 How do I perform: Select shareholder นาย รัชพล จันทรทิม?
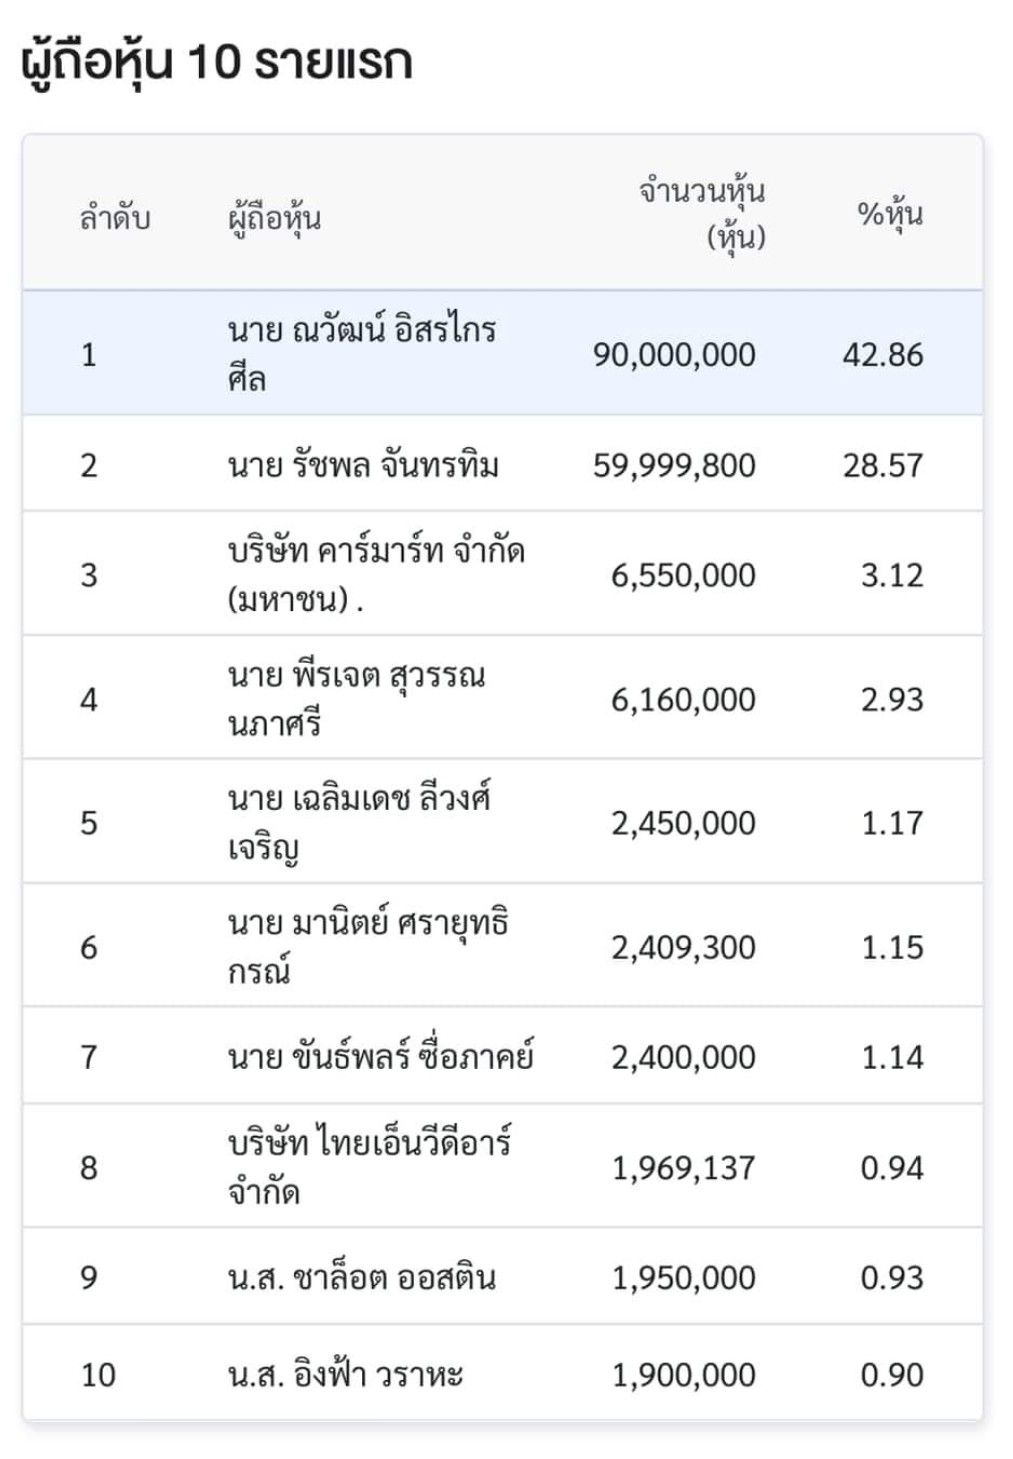point(502,464)
